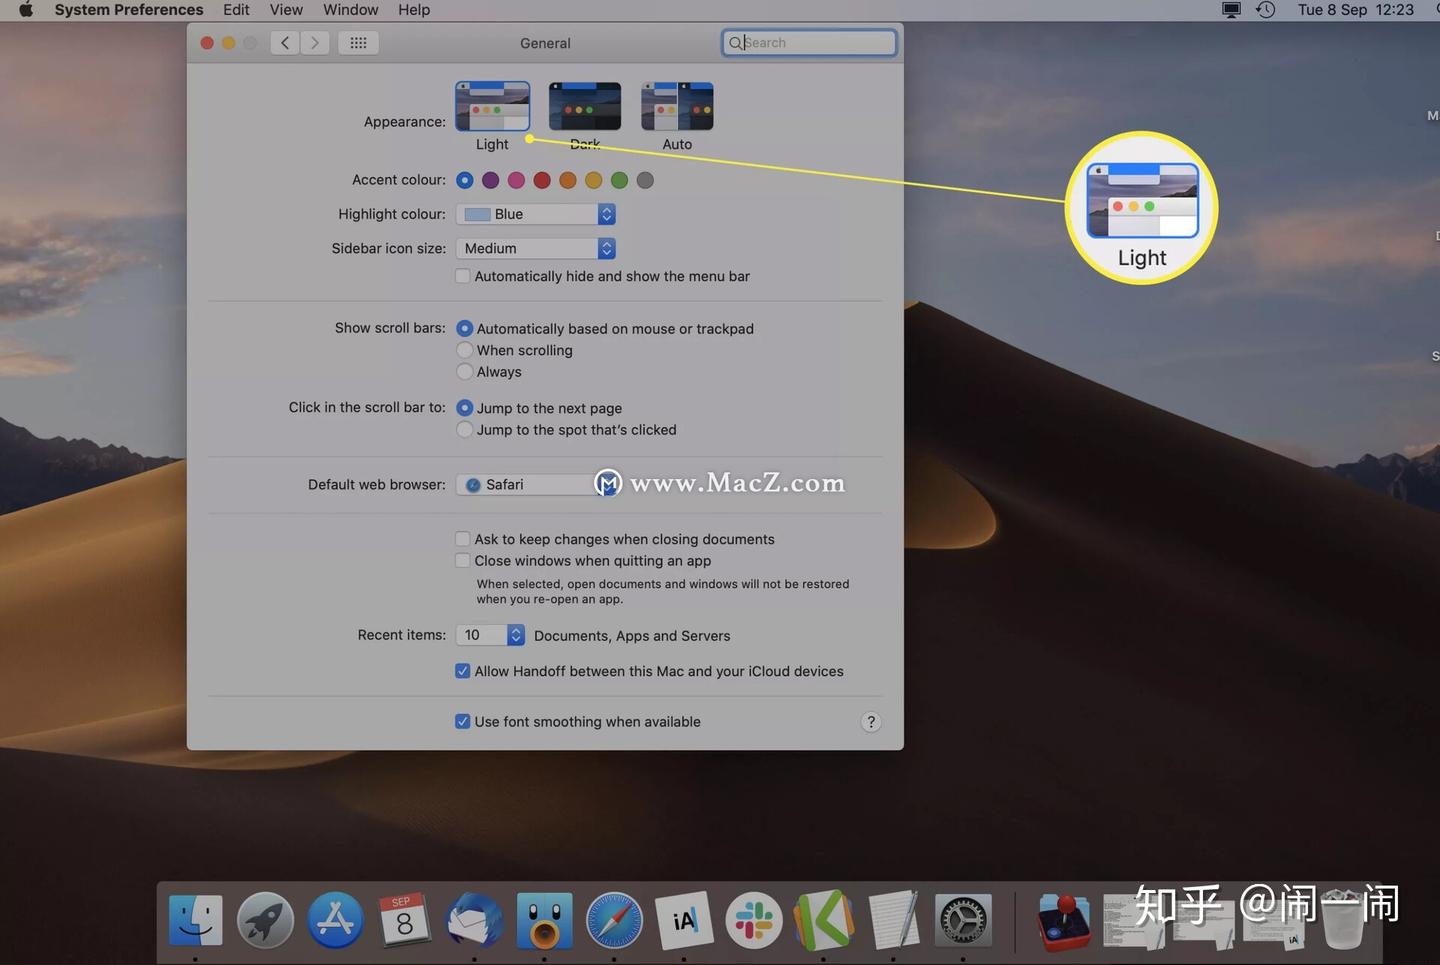Viewport: 1440px width, 965px height.
Task: Click the "General" window title
Action: (545, 43)
